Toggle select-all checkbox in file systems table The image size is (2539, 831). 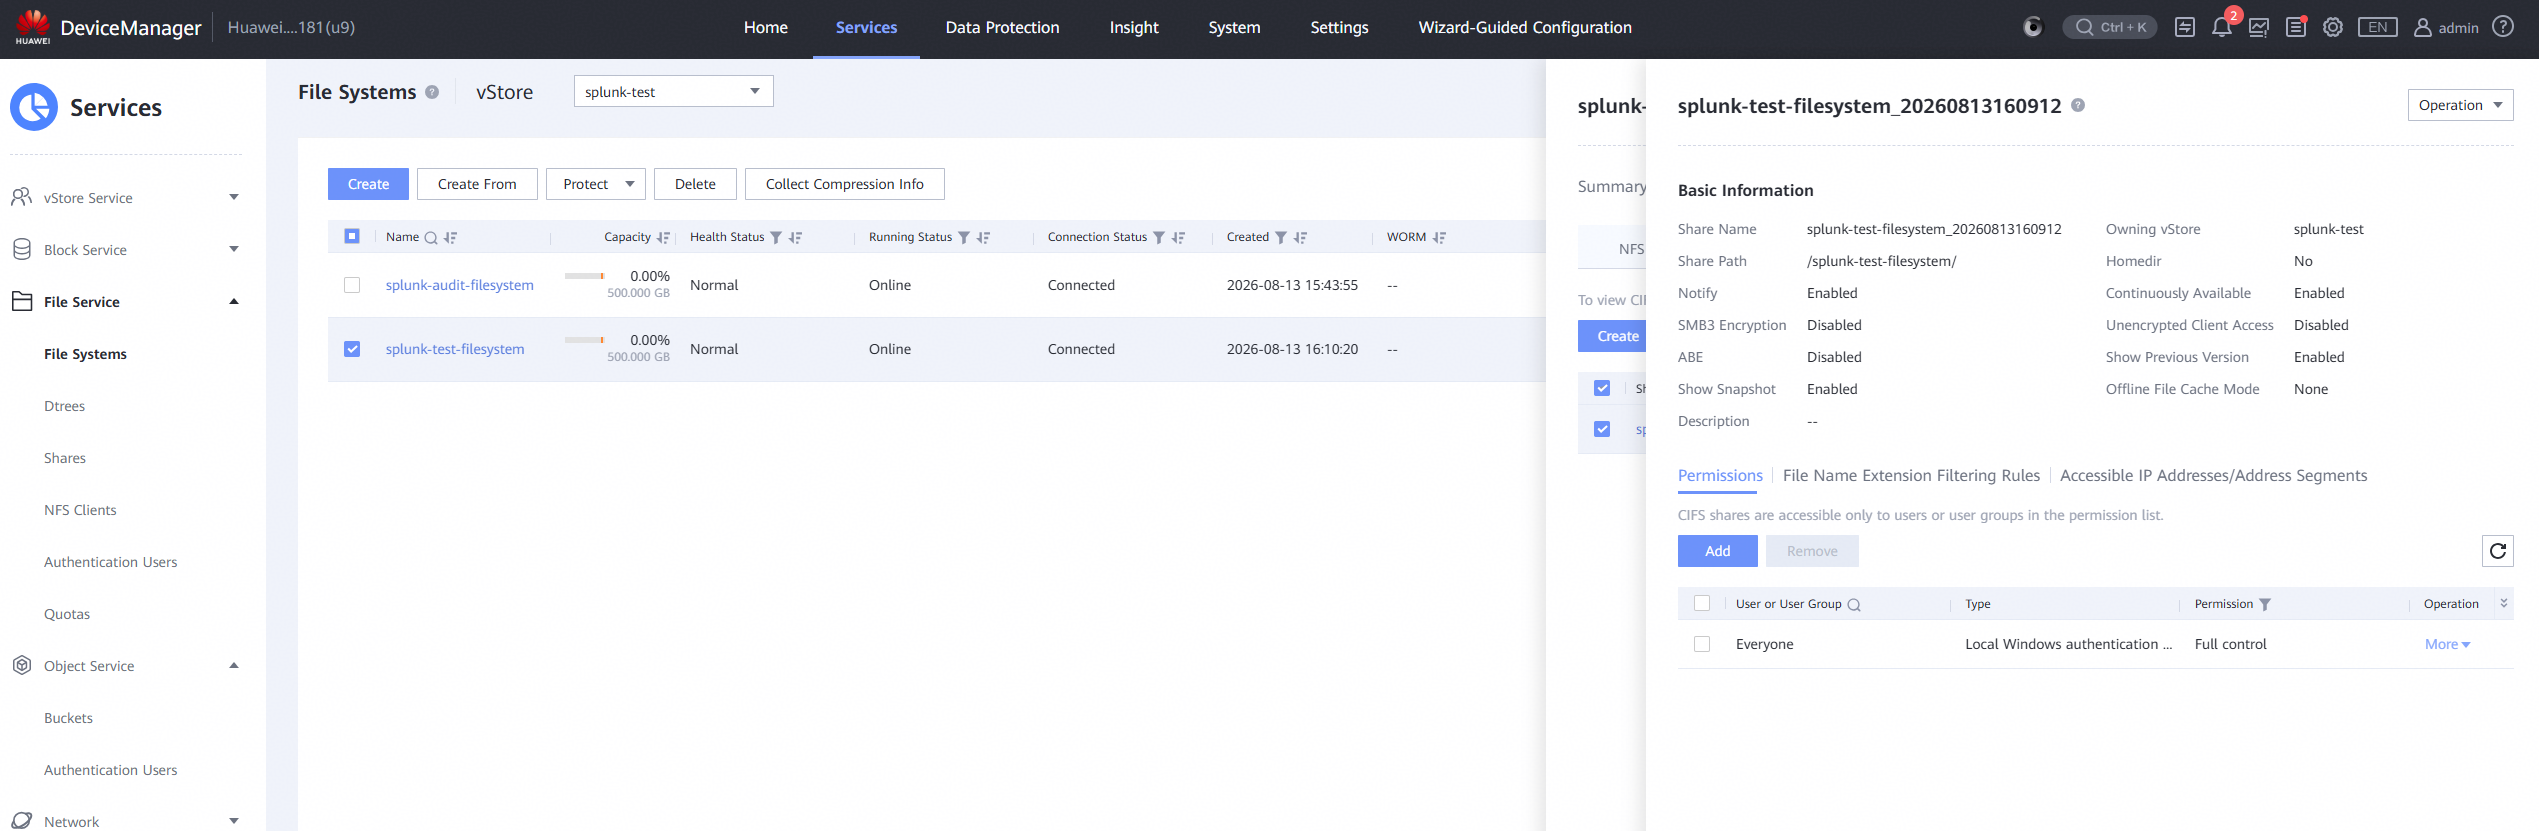click(x=352, y=236)
